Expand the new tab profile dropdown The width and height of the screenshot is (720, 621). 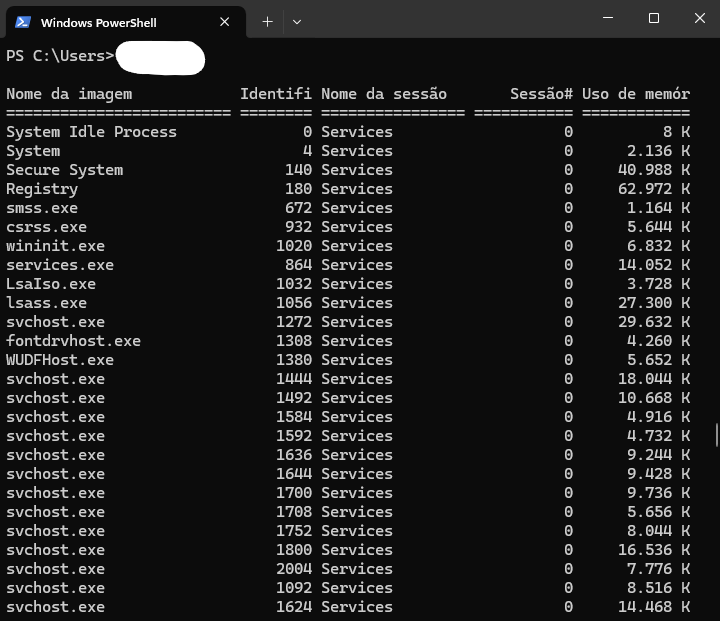(x=297, y=22)
